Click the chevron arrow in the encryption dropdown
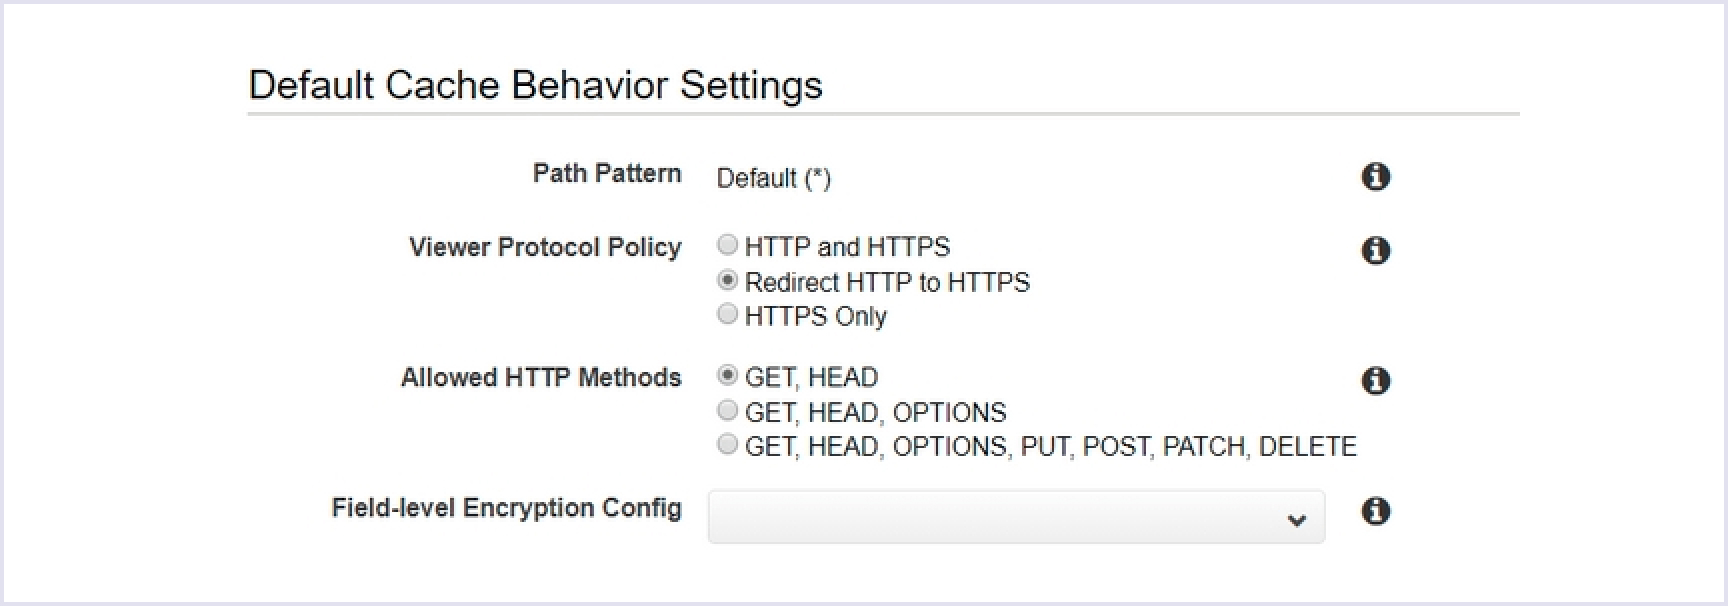This screenshot has width=1728, height=606. click(x=1297, y=520)
